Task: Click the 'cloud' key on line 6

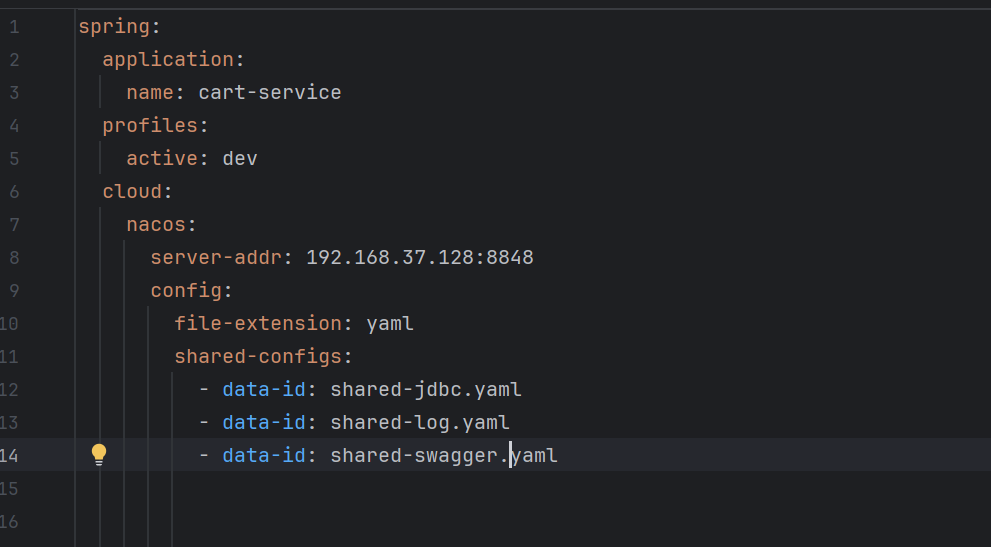Action: (x=132, y=192)
